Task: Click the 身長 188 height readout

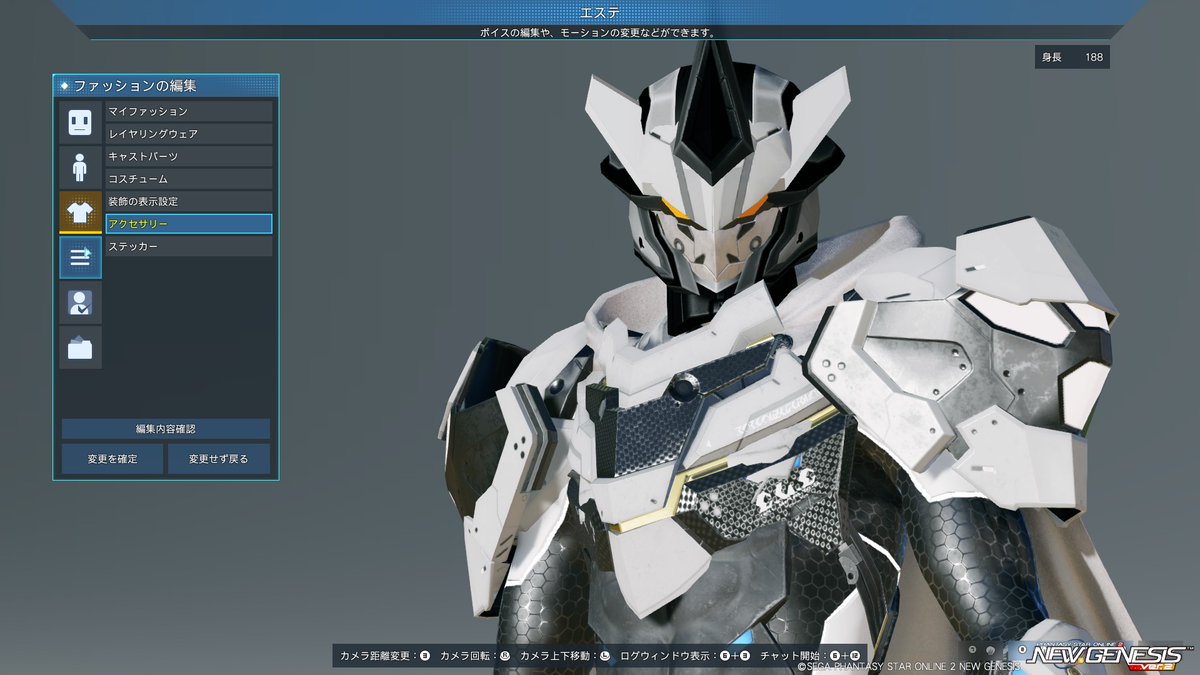Action: tap(1072, 57)
